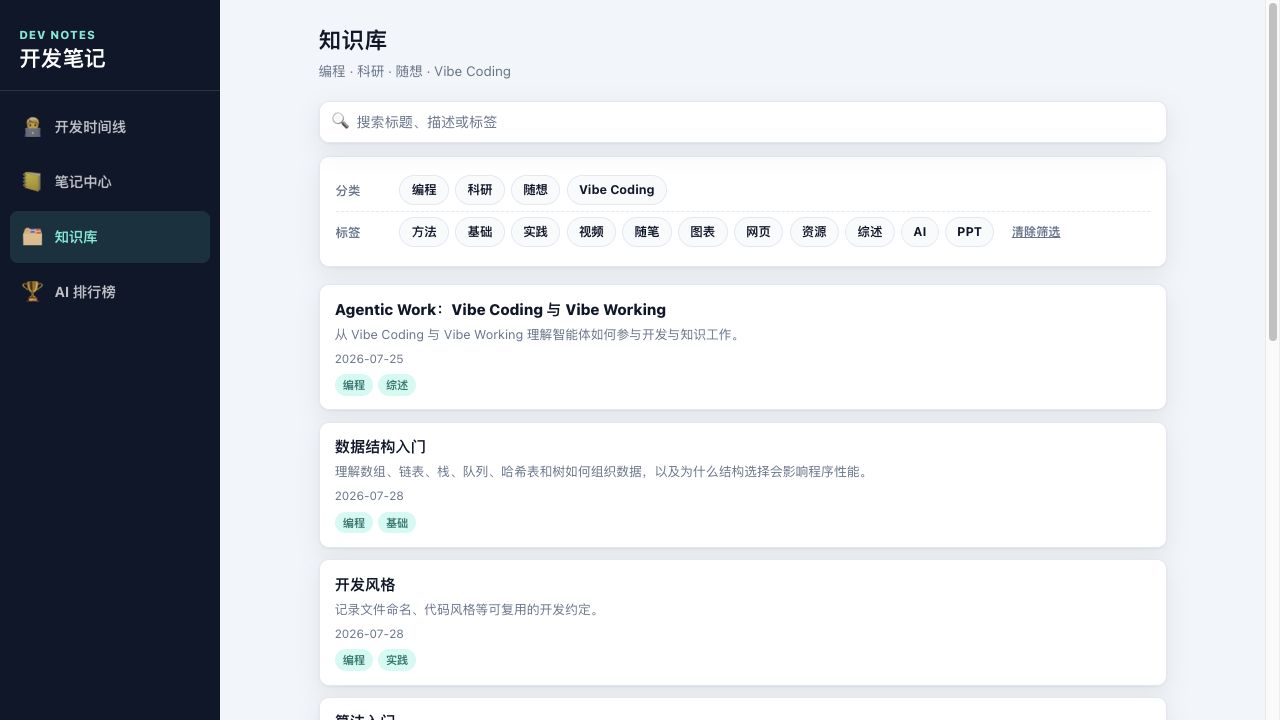Toggle the 视频 tag filter

(591, 232)
